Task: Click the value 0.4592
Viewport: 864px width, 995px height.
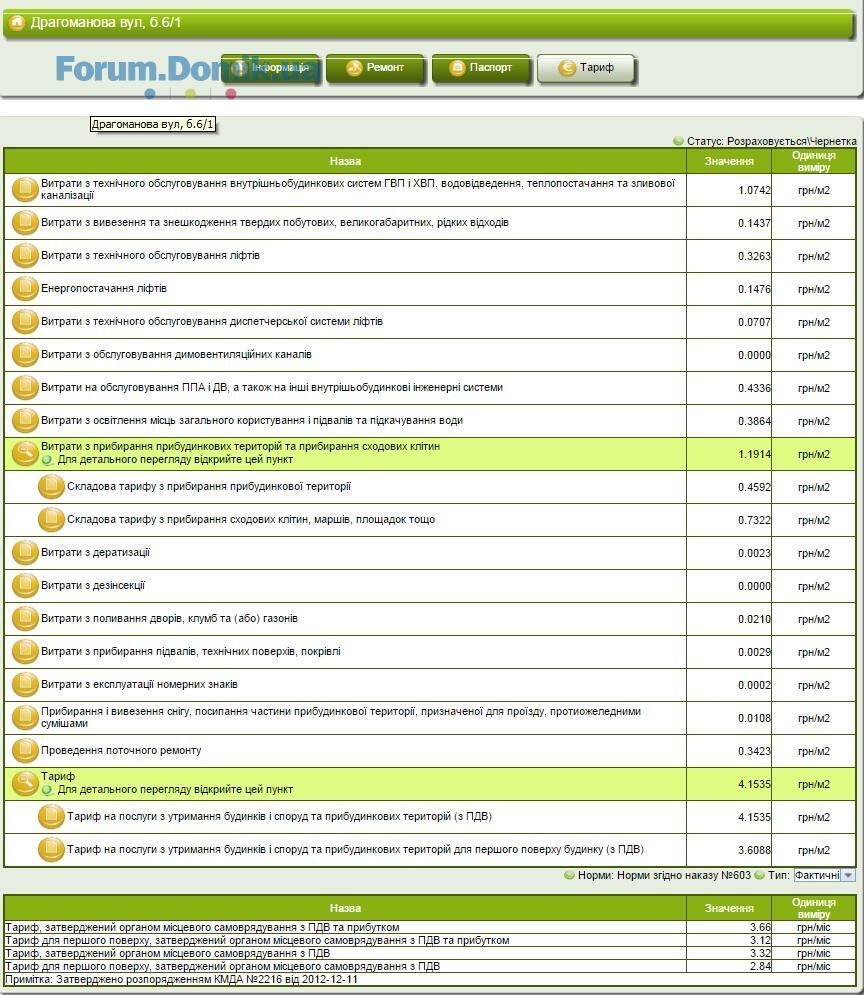Action: pyautogui.click(x=754, y=487)
